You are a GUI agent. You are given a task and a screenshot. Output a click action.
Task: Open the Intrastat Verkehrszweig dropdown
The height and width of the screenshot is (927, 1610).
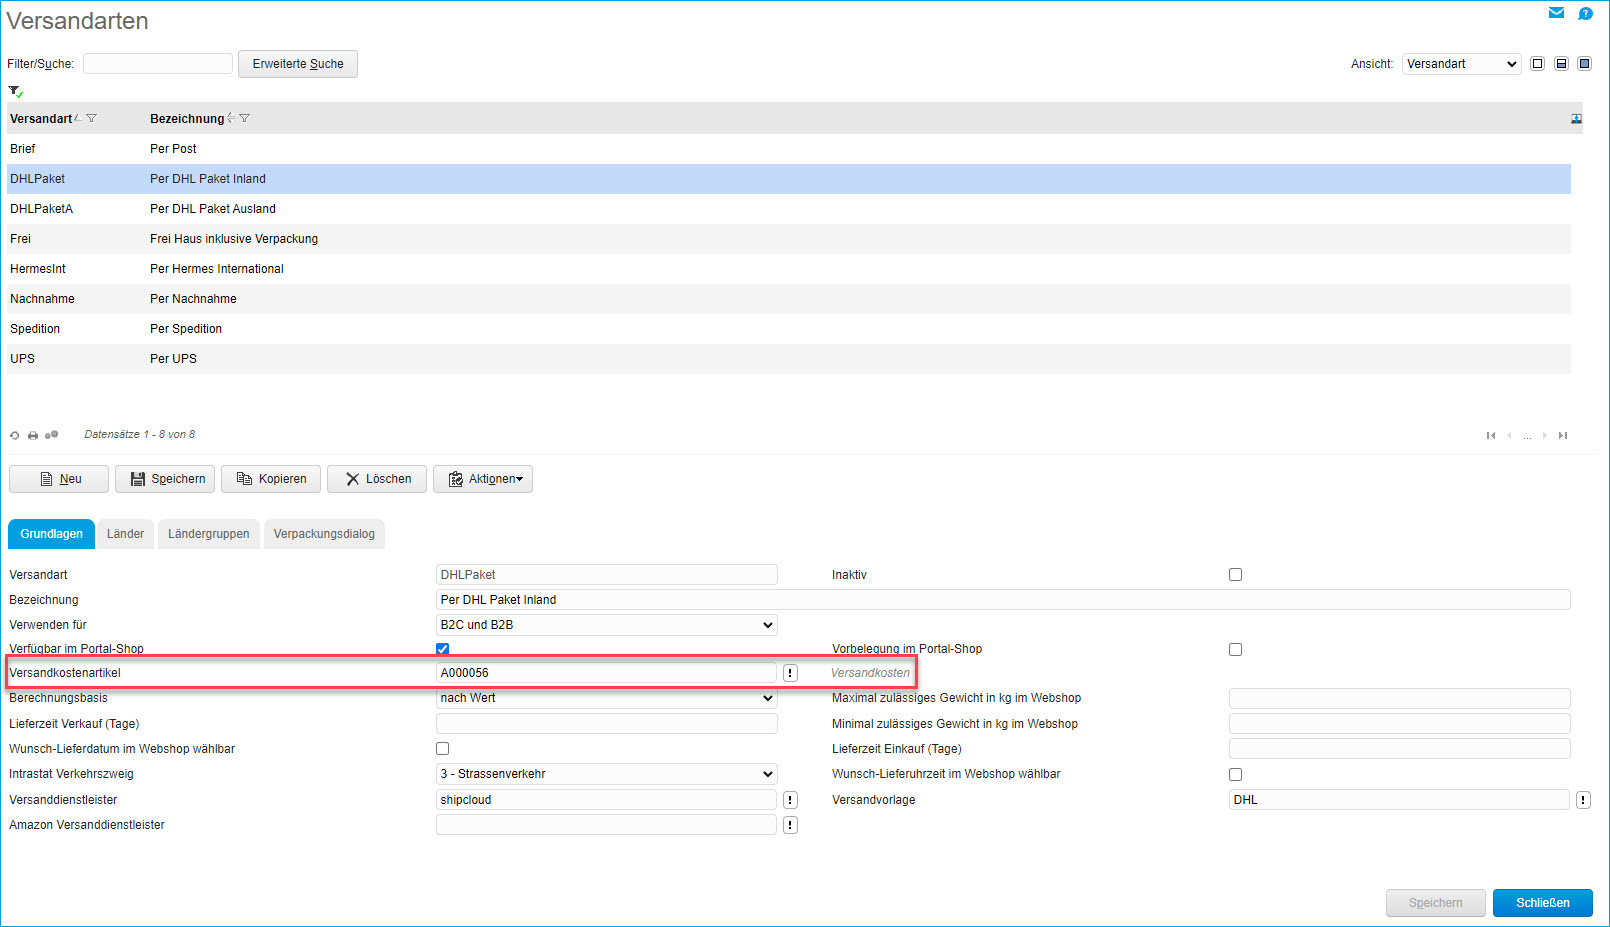click(606, 774)
